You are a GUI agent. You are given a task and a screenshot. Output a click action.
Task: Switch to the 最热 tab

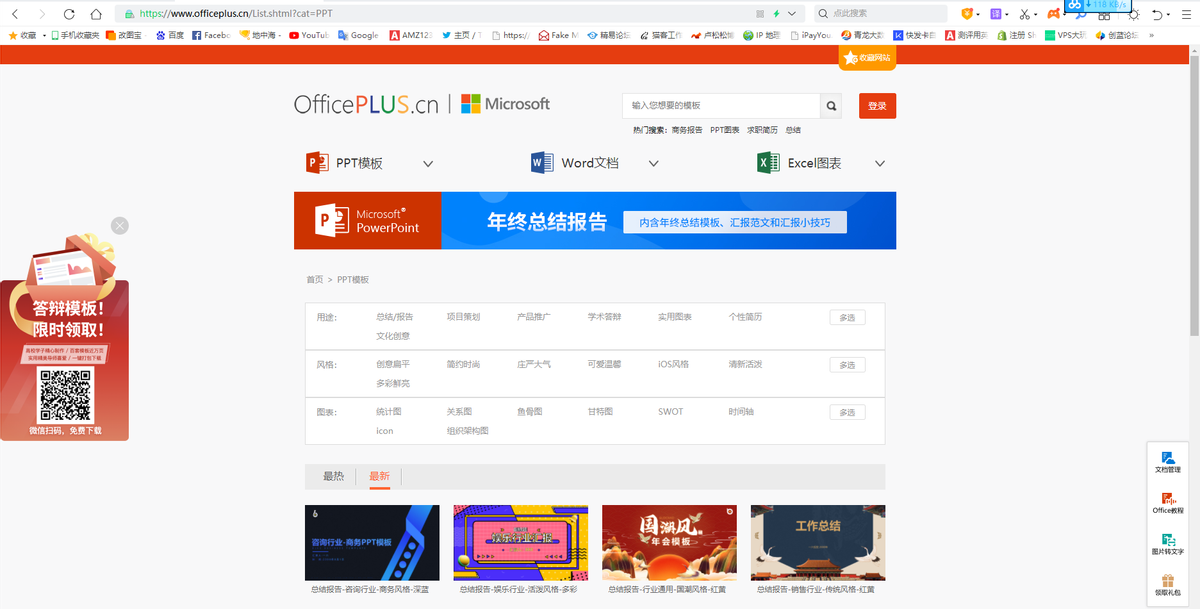(333, 476)
